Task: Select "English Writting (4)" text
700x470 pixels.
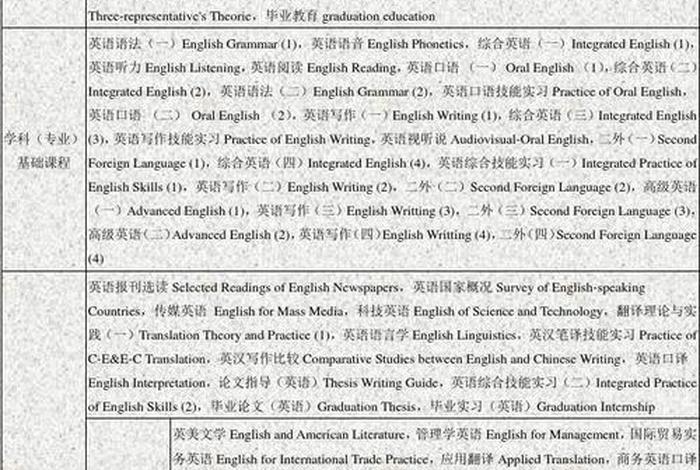Action: [x=437, y=235]
